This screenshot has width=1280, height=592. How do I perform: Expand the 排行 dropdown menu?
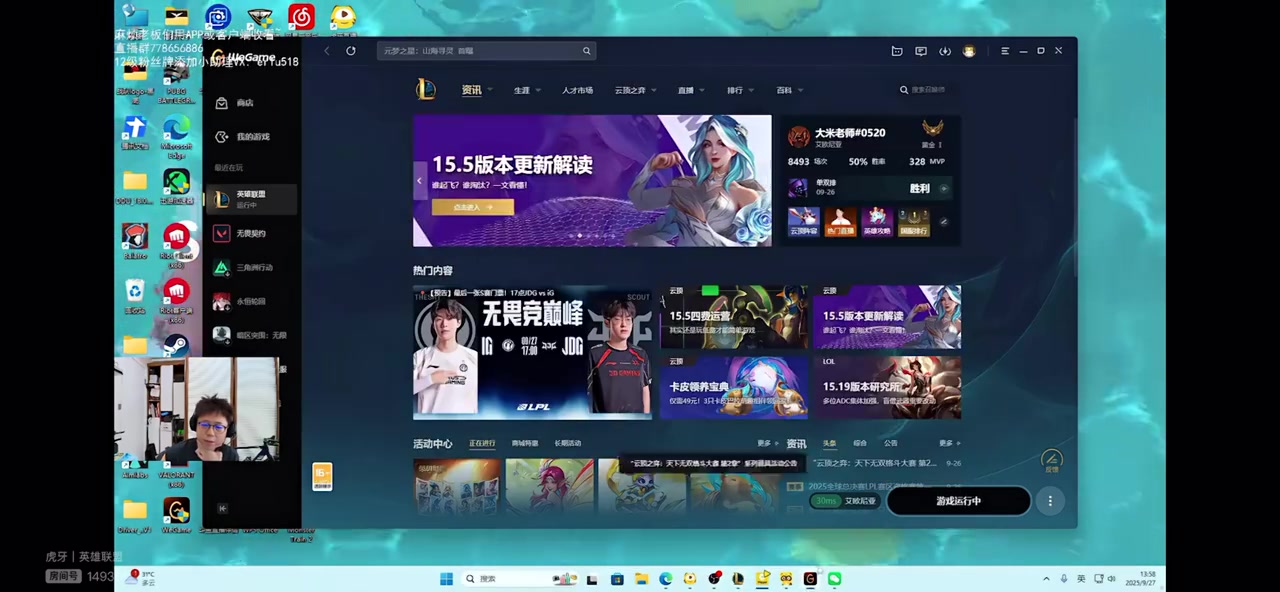pyautogui.click(x=740, y=91)
